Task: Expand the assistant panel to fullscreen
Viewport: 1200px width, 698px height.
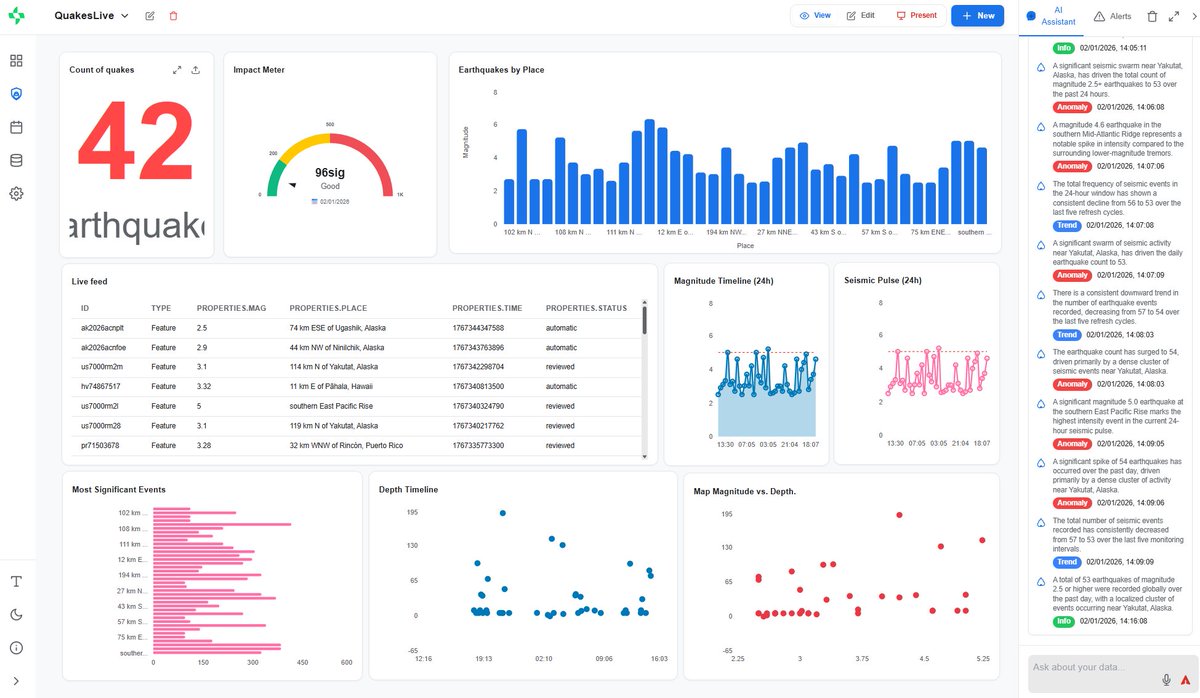Action: coord(1173,16)
